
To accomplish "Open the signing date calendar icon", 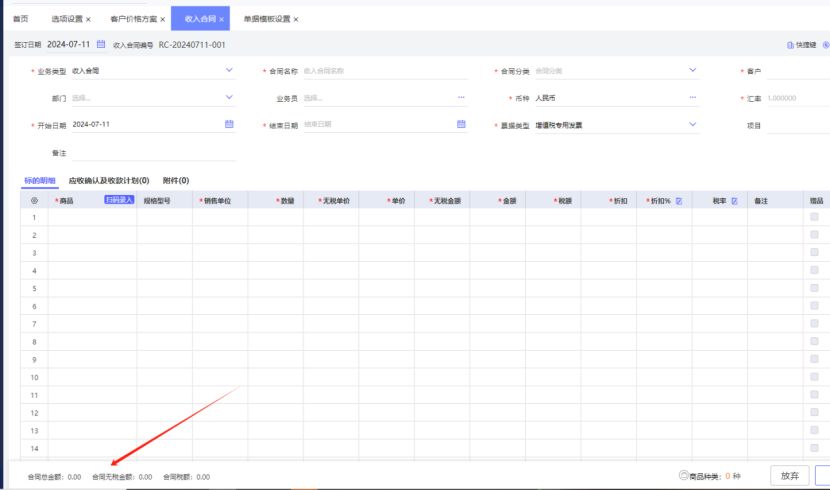I will tap(100, 45).
